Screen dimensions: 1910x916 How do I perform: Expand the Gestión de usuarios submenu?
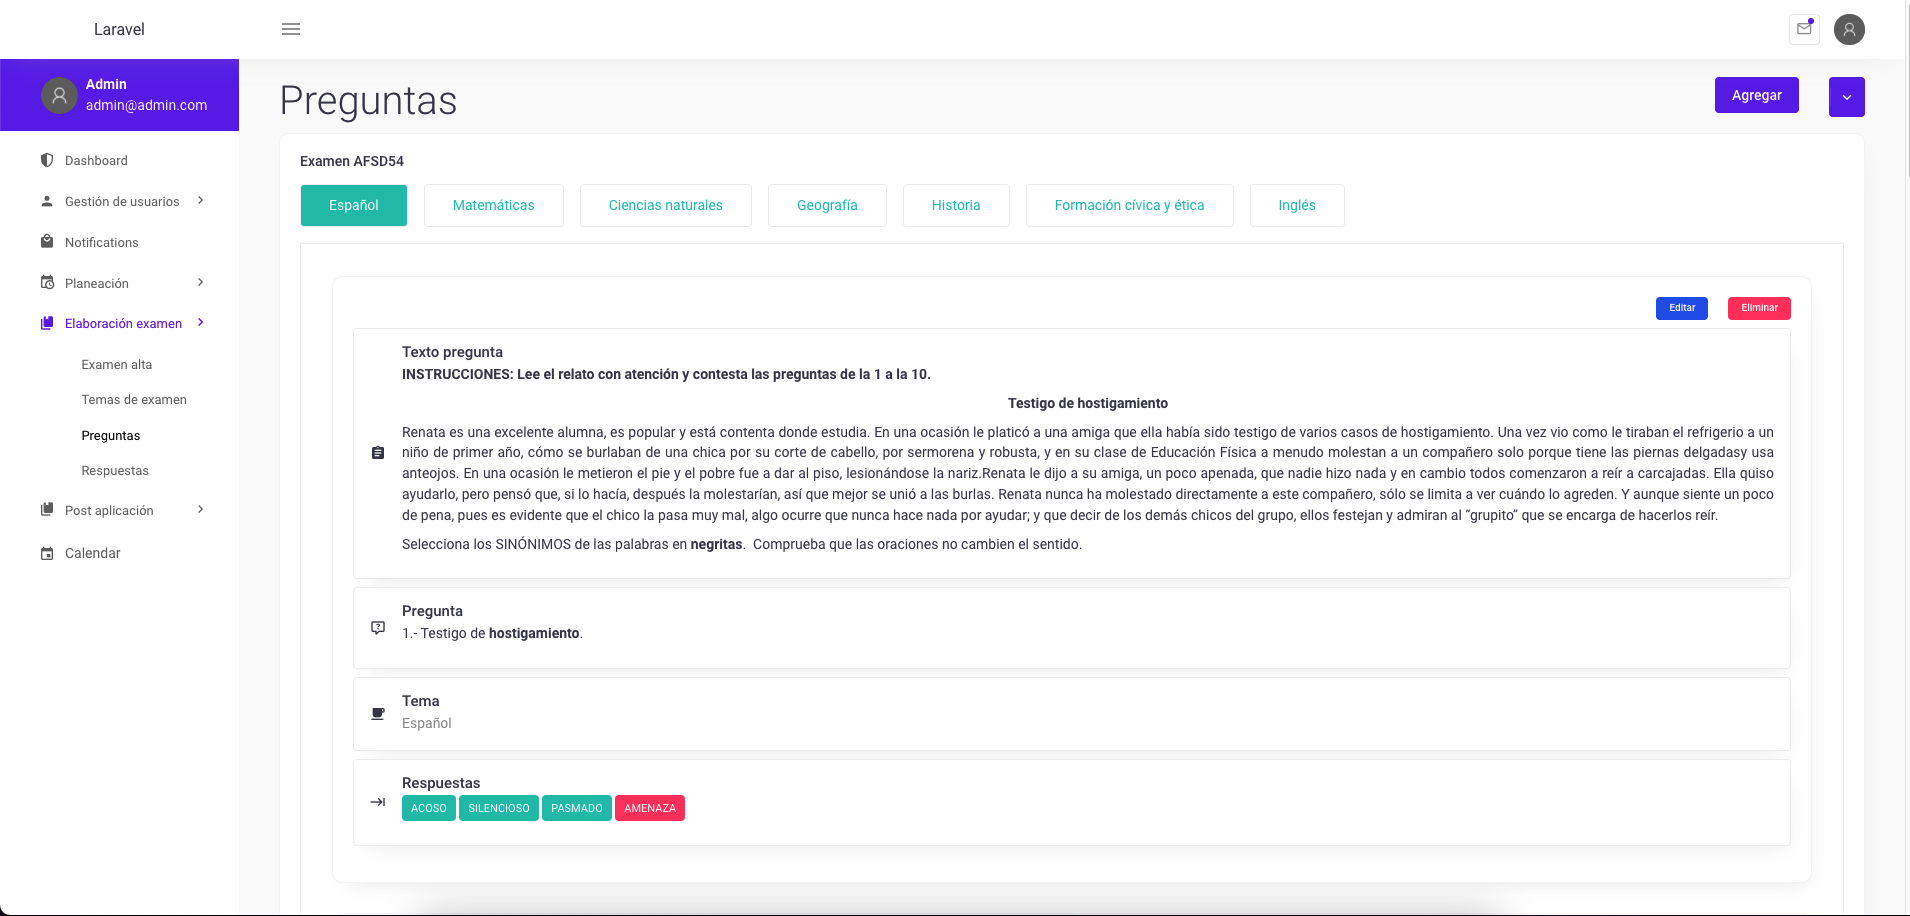coord(201,201)
